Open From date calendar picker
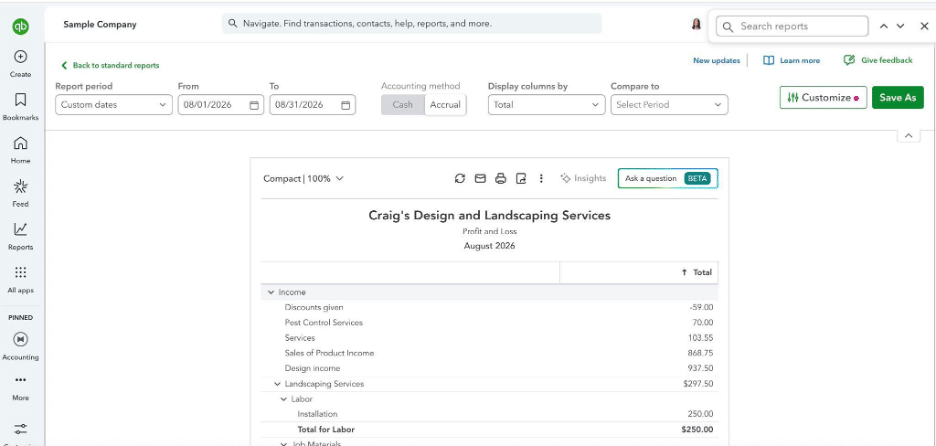The height and width of the screenshot is (446, 936). pyautogui.click(x=254, y=105)
